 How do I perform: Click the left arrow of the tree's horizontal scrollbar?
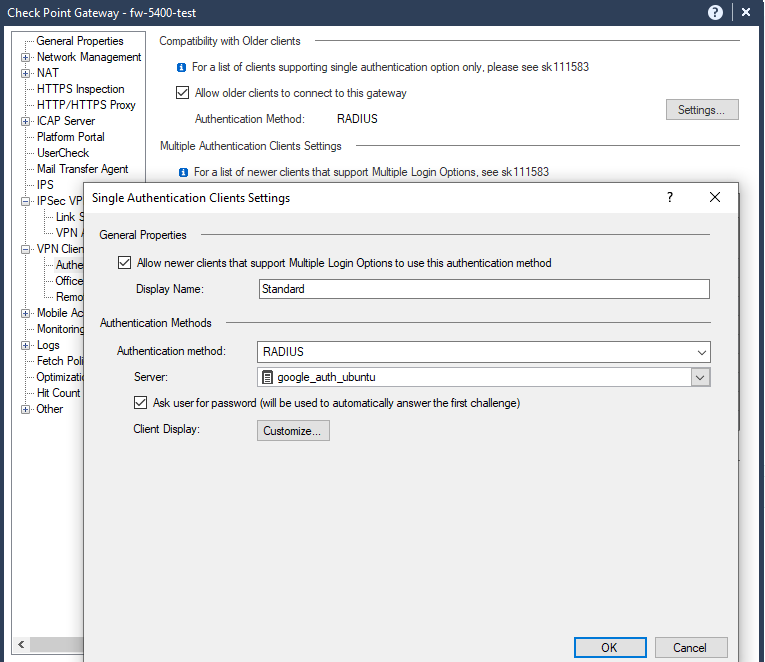click(x=22, y=644)
